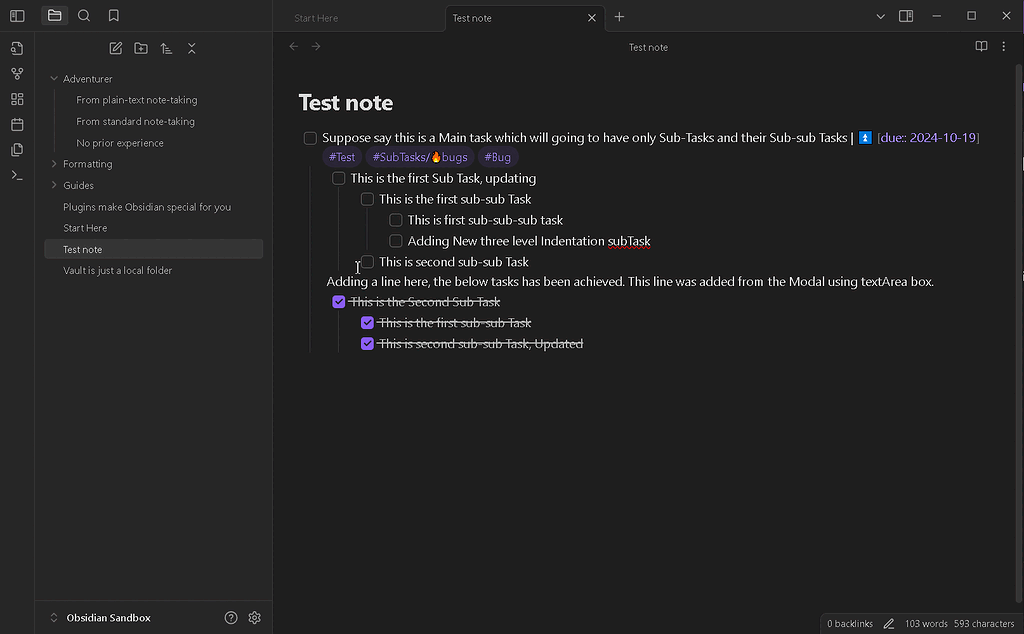This screenshot has height=634, width=1024.
Task: Check the 'This is second sub-sub Task' checkbox
Action: pyautogui.click(x=367, y=261)
